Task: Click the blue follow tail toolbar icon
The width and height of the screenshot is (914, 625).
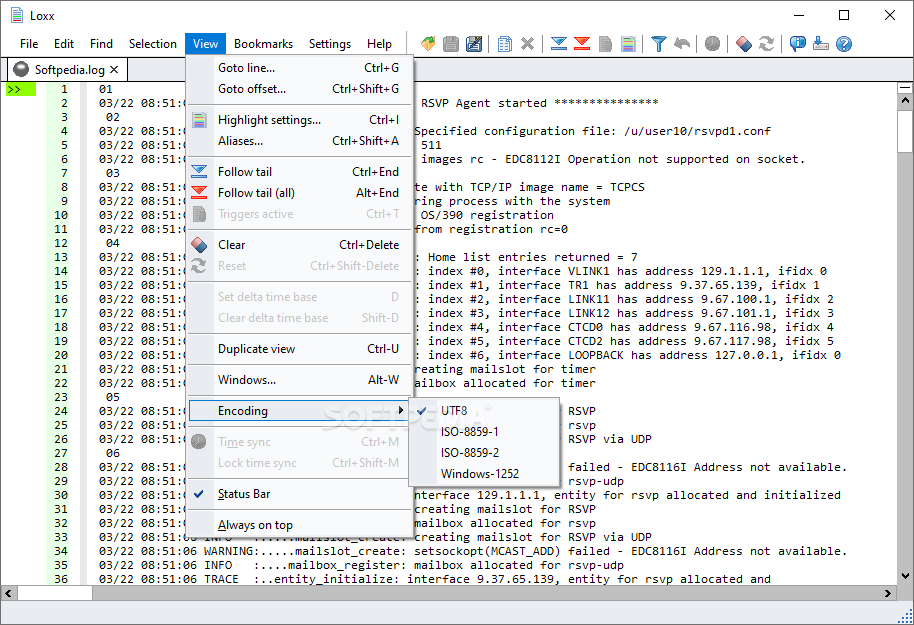Action: click(558, 44)
